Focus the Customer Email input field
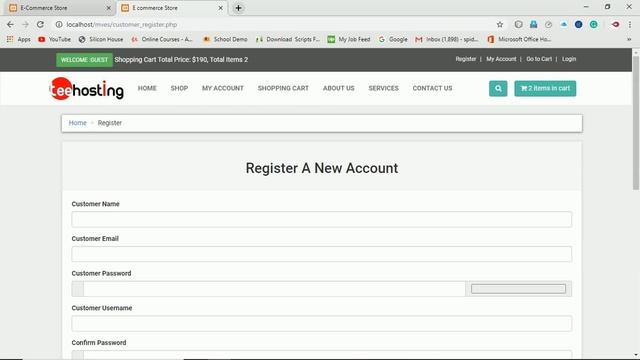Image resolution: width=640 pixels, height=360 pixels. click(x=322, y=254)
